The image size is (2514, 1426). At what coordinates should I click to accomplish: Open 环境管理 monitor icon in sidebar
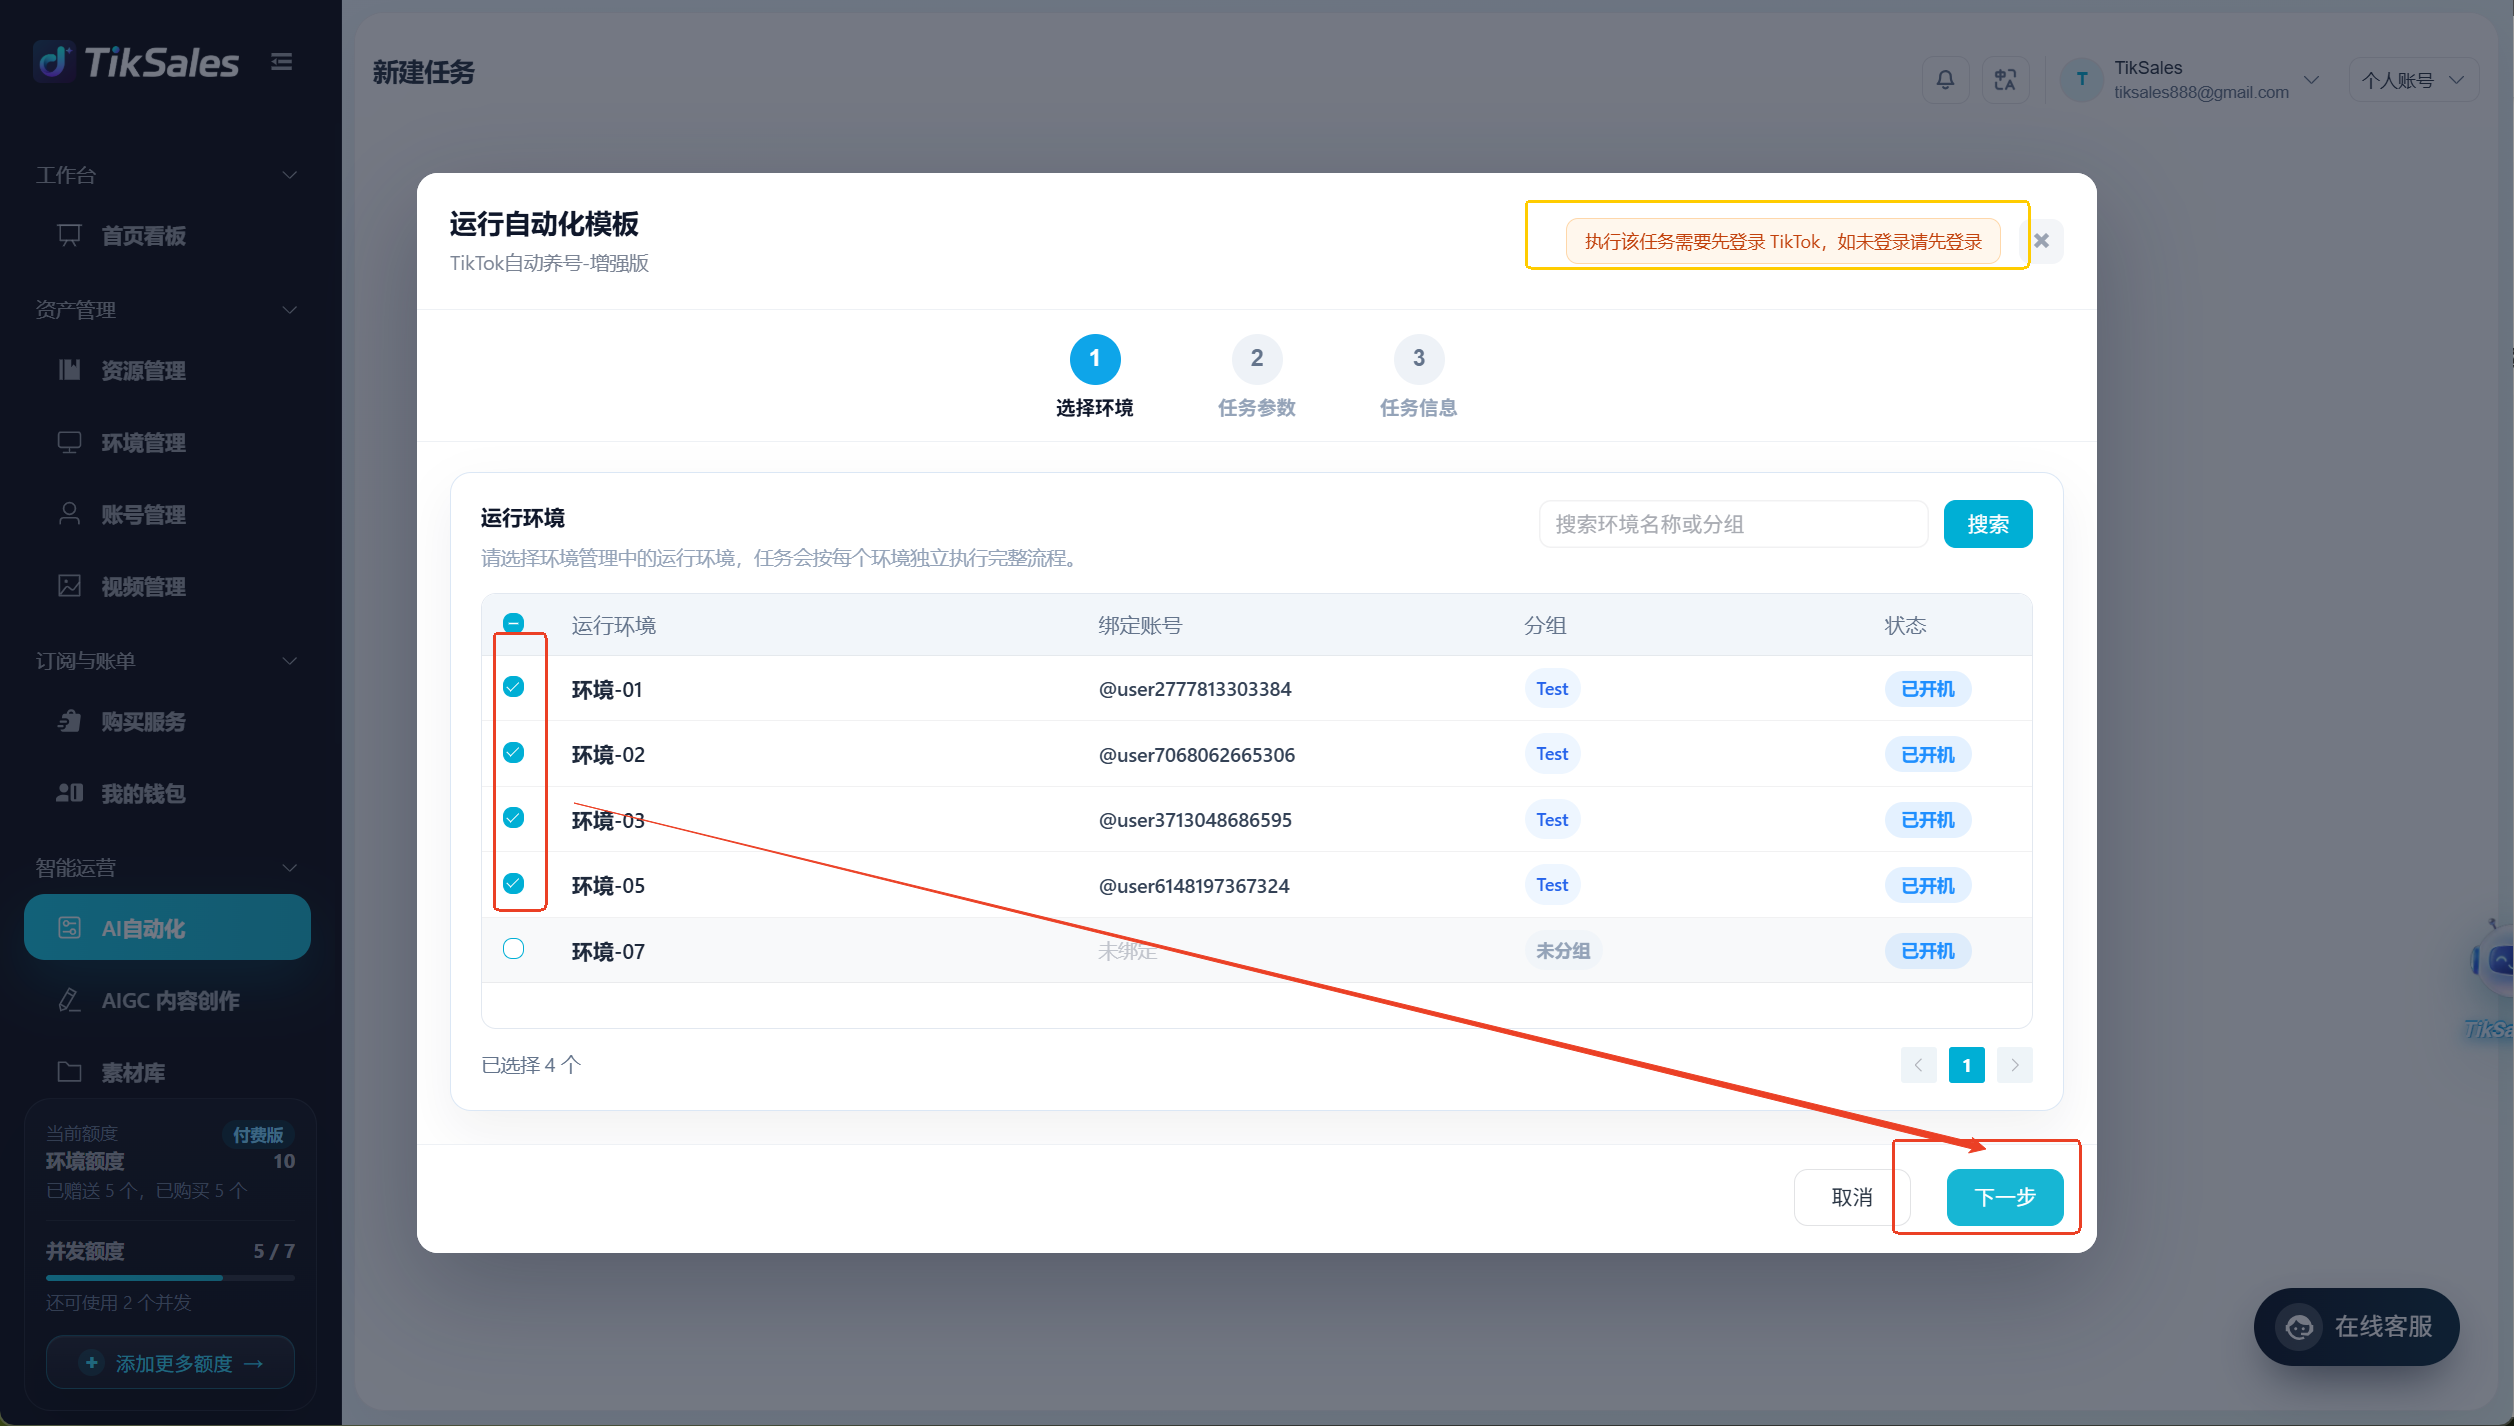69,443
